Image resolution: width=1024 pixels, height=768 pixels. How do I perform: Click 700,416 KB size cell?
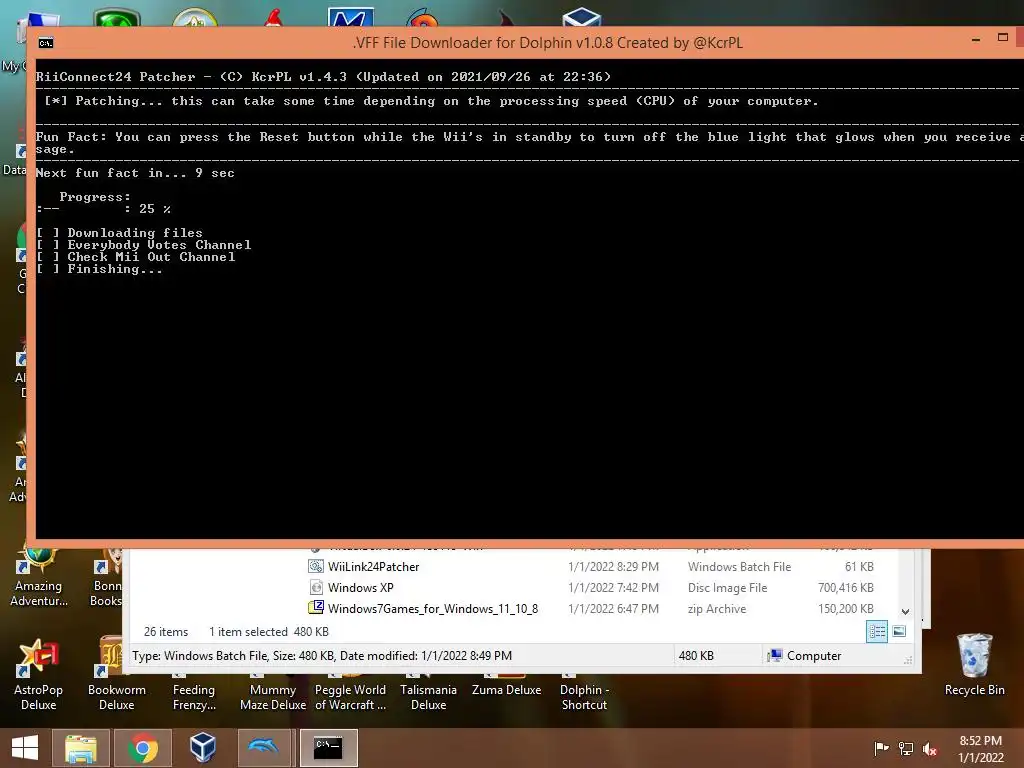846,588
